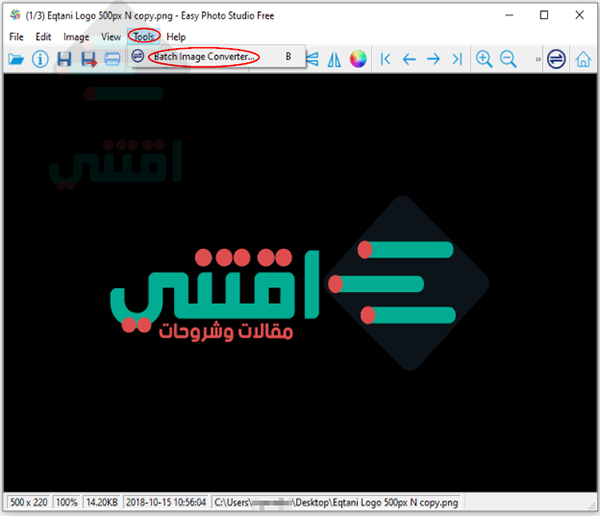
Task: Click the 2018-10-15 10:56:04 date status entry
Action: coord(166,502)
